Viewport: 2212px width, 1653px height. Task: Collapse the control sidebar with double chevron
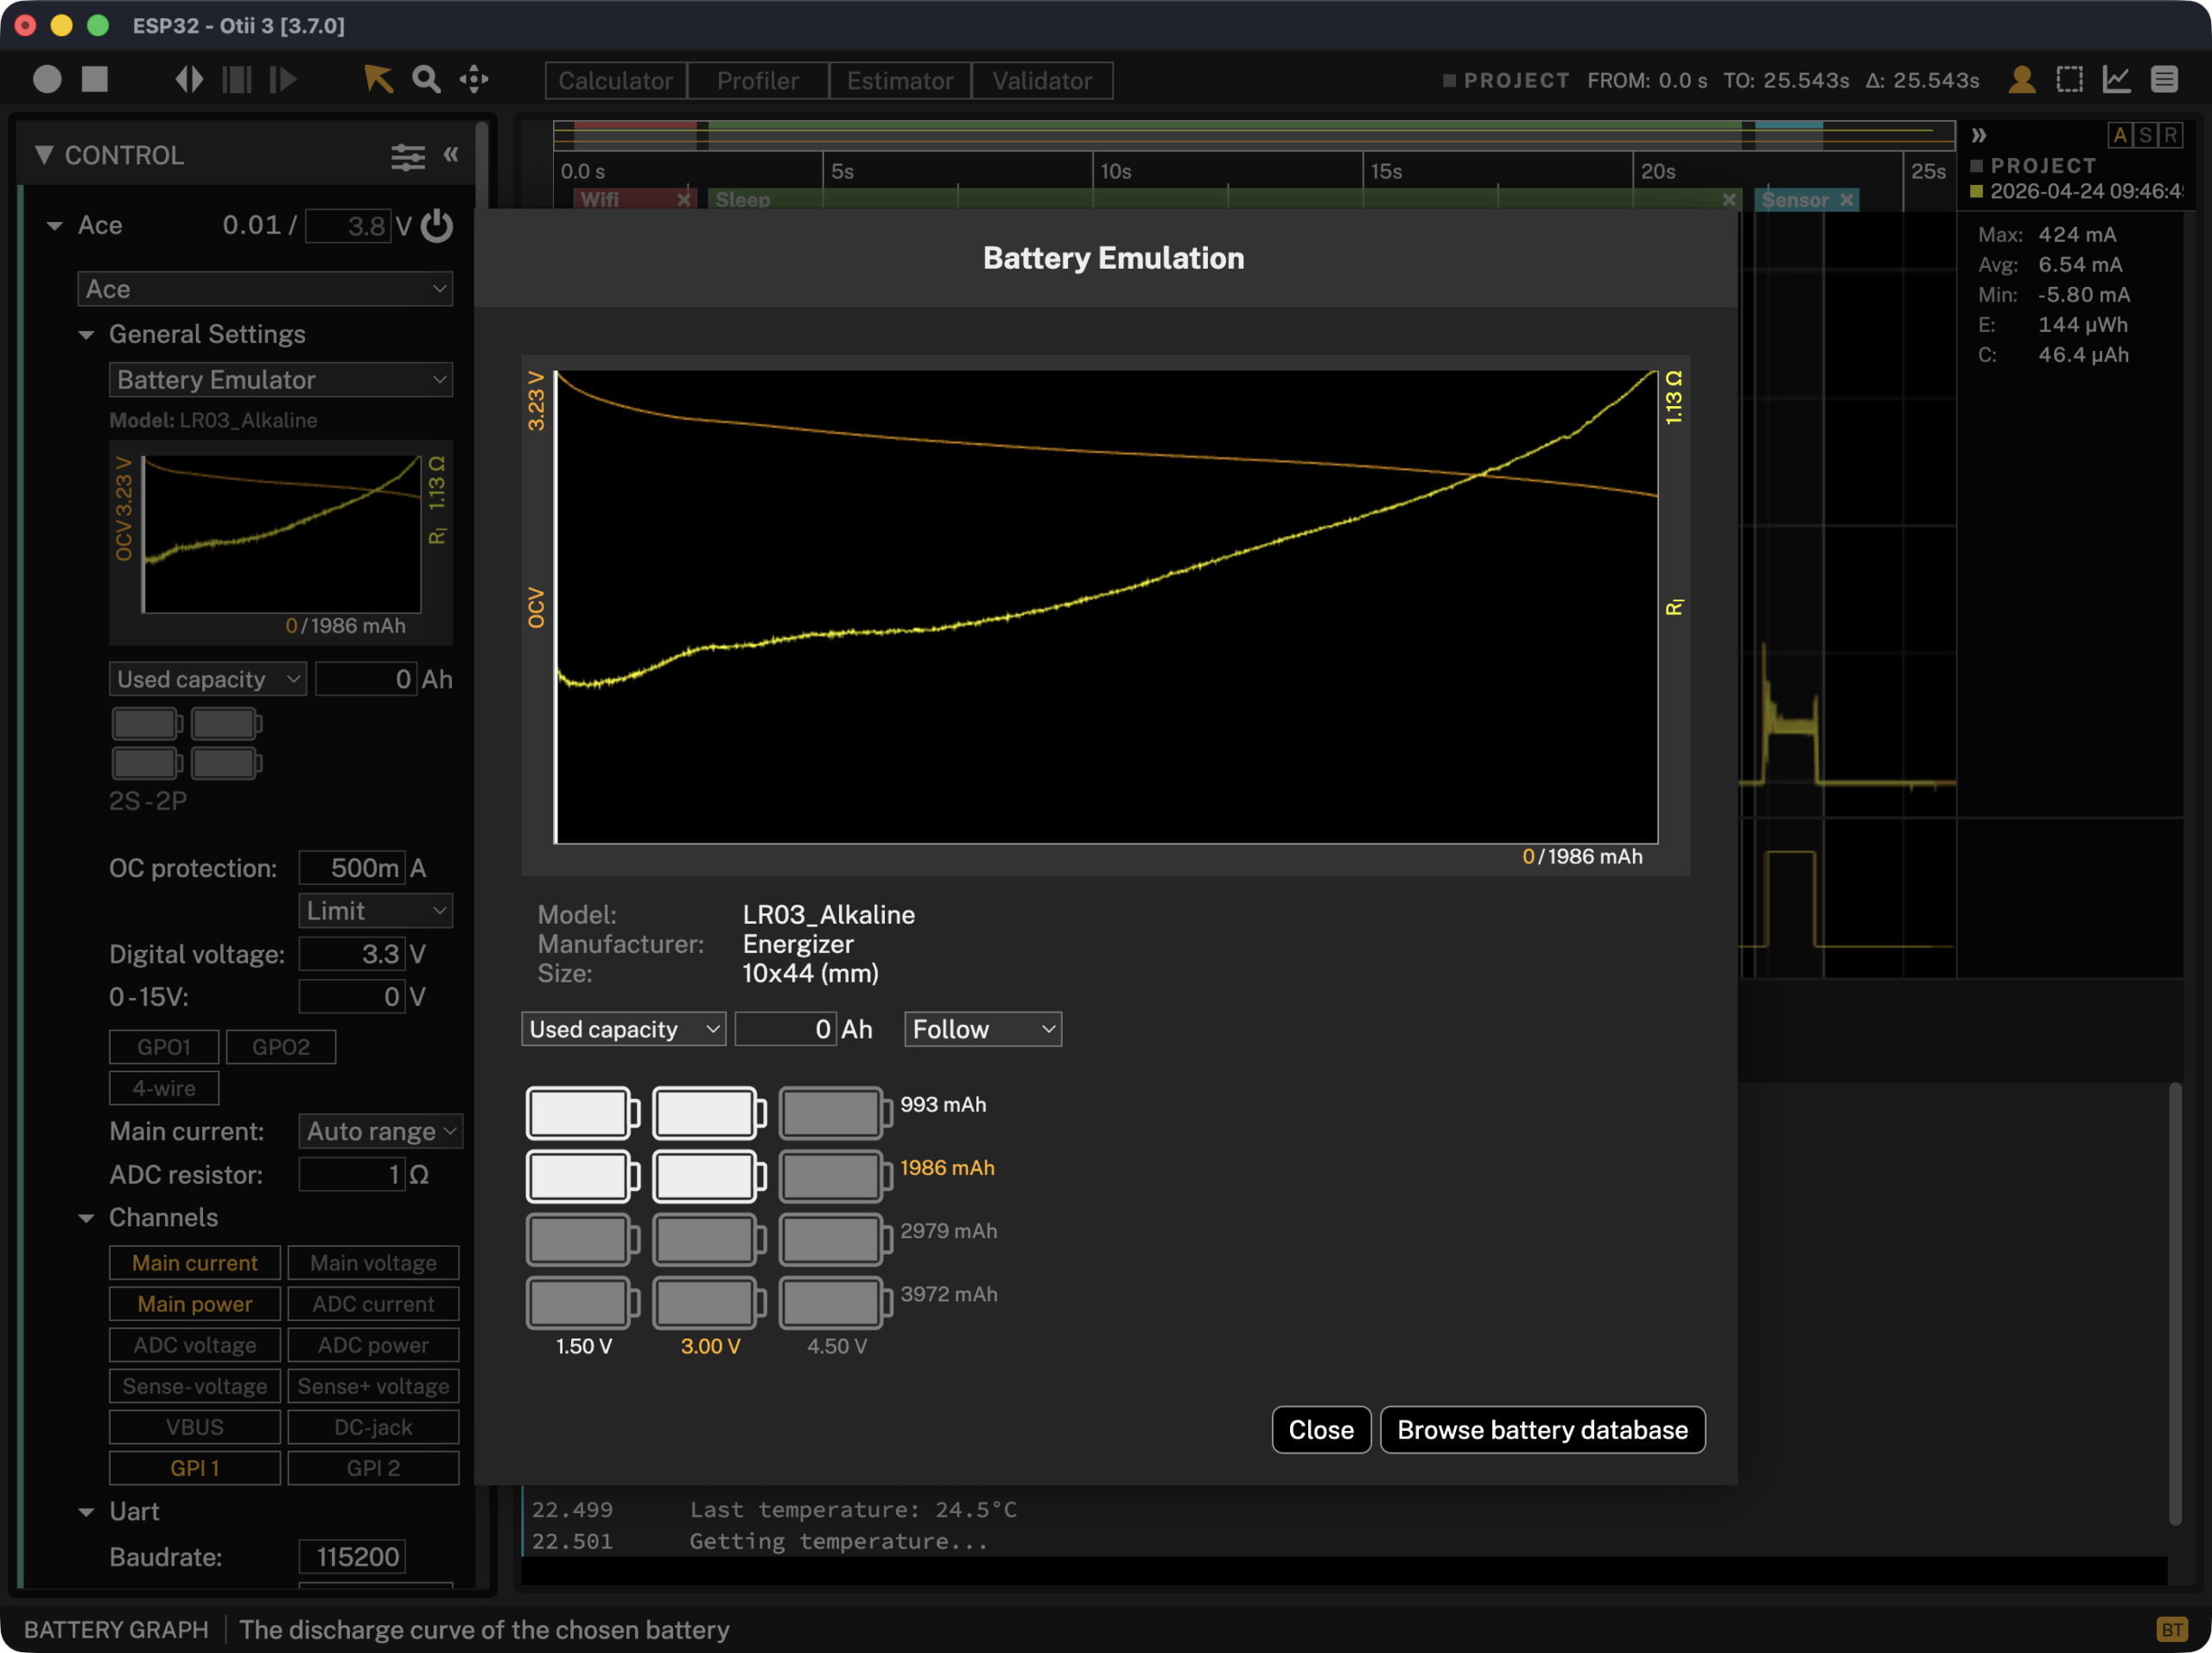[x=451, y=154]
